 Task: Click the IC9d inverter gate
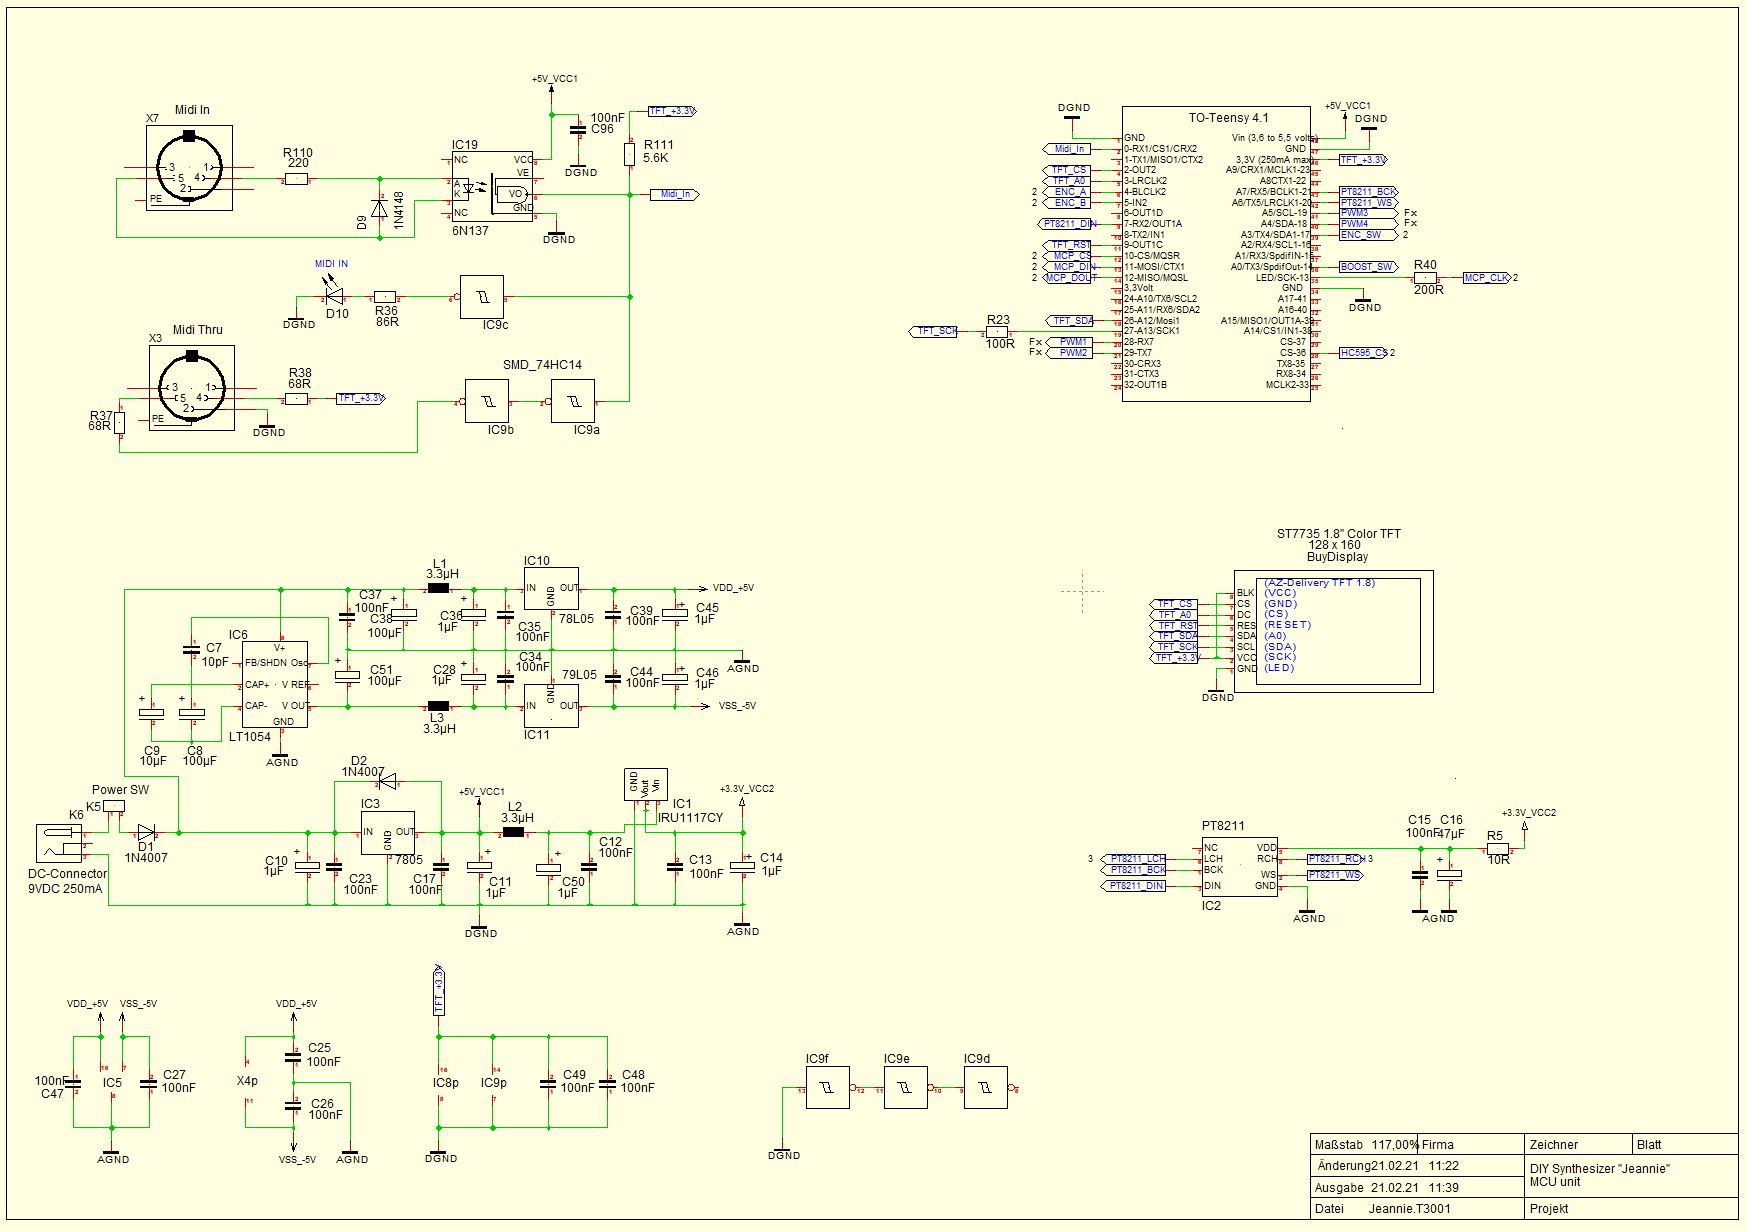click(985, 1088)
